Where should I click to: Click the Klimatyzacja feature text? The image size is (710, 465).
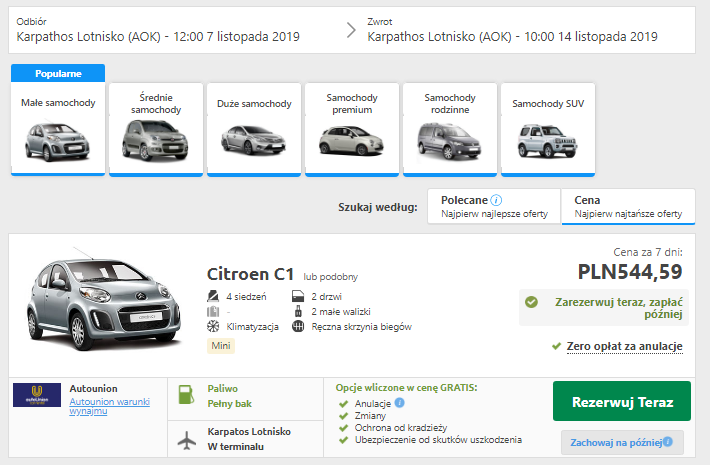pos(252,326)
